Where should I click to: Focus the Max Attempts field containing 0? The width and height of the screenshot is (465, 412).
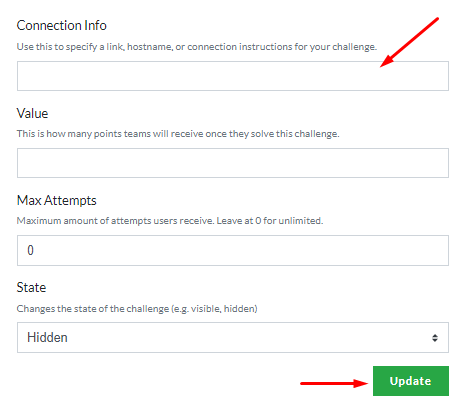(233, 250)
